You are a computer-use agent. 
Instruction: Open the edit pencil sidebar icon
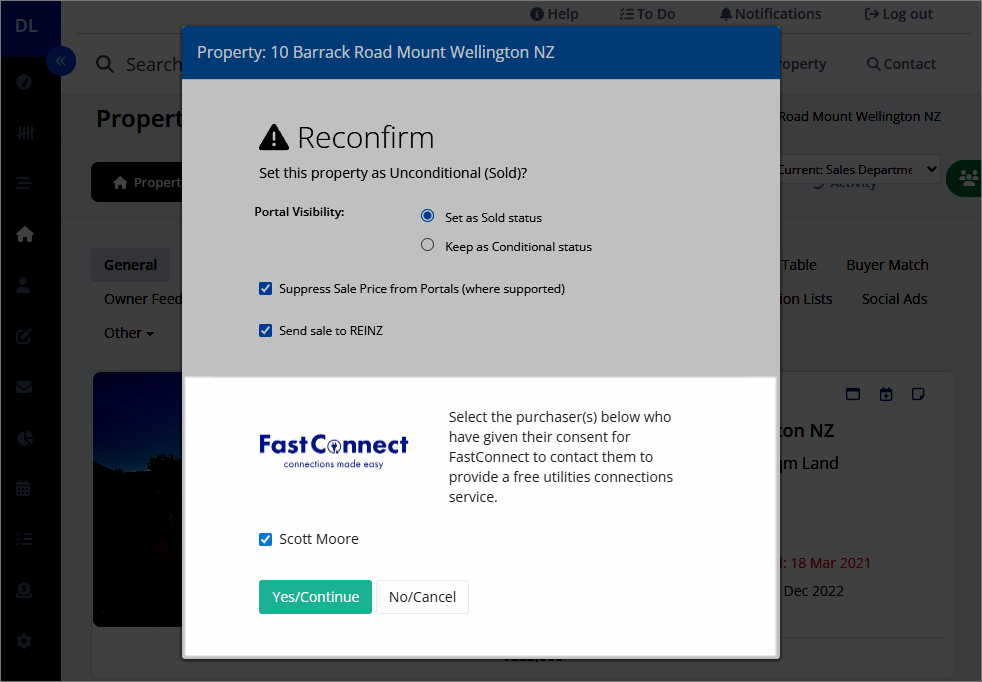click(x=24, y=336)
